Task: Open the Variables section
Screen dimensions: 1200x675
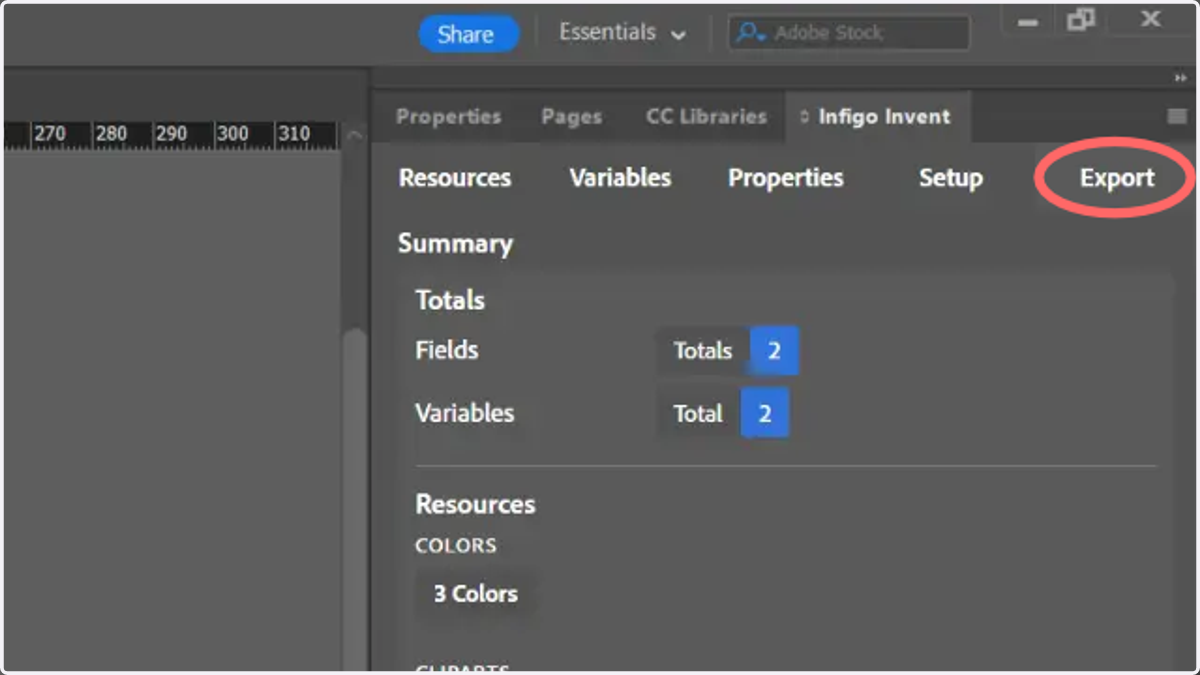Action: pyautogui.click(x=620, y=178)
